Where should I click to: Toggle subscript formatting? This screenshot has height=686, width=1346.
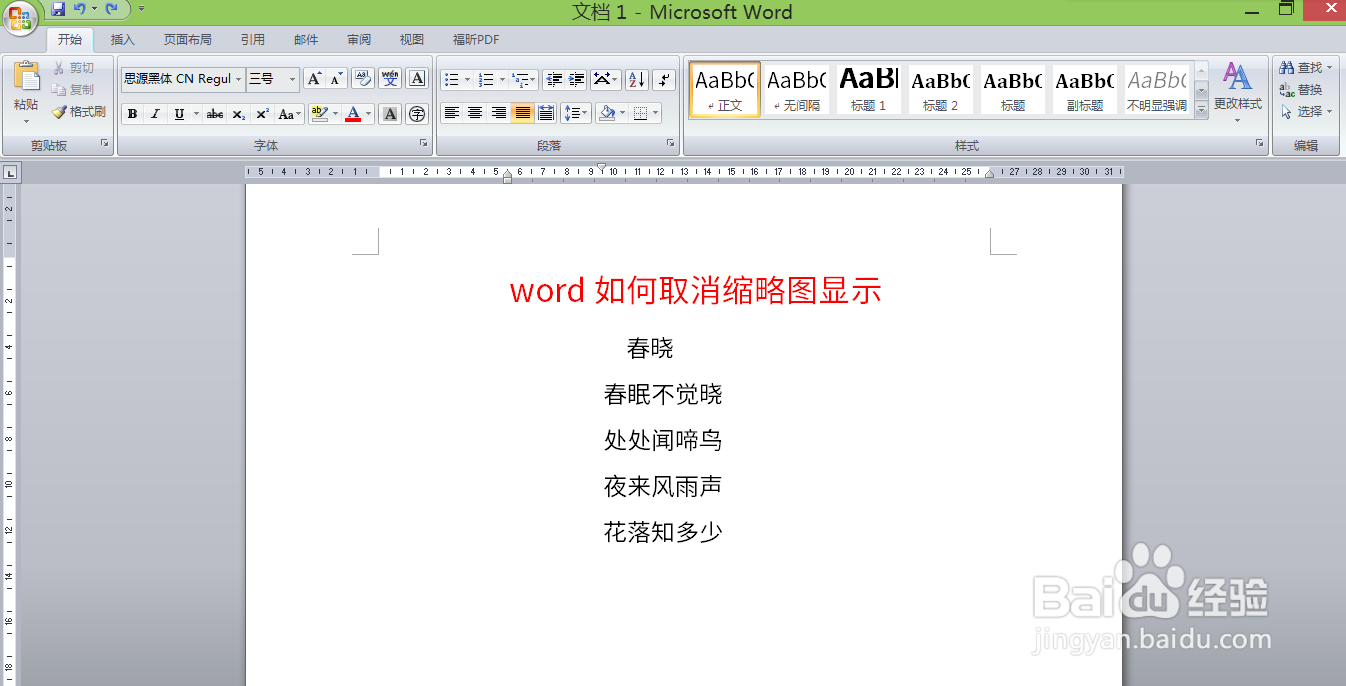coord(238,114)
